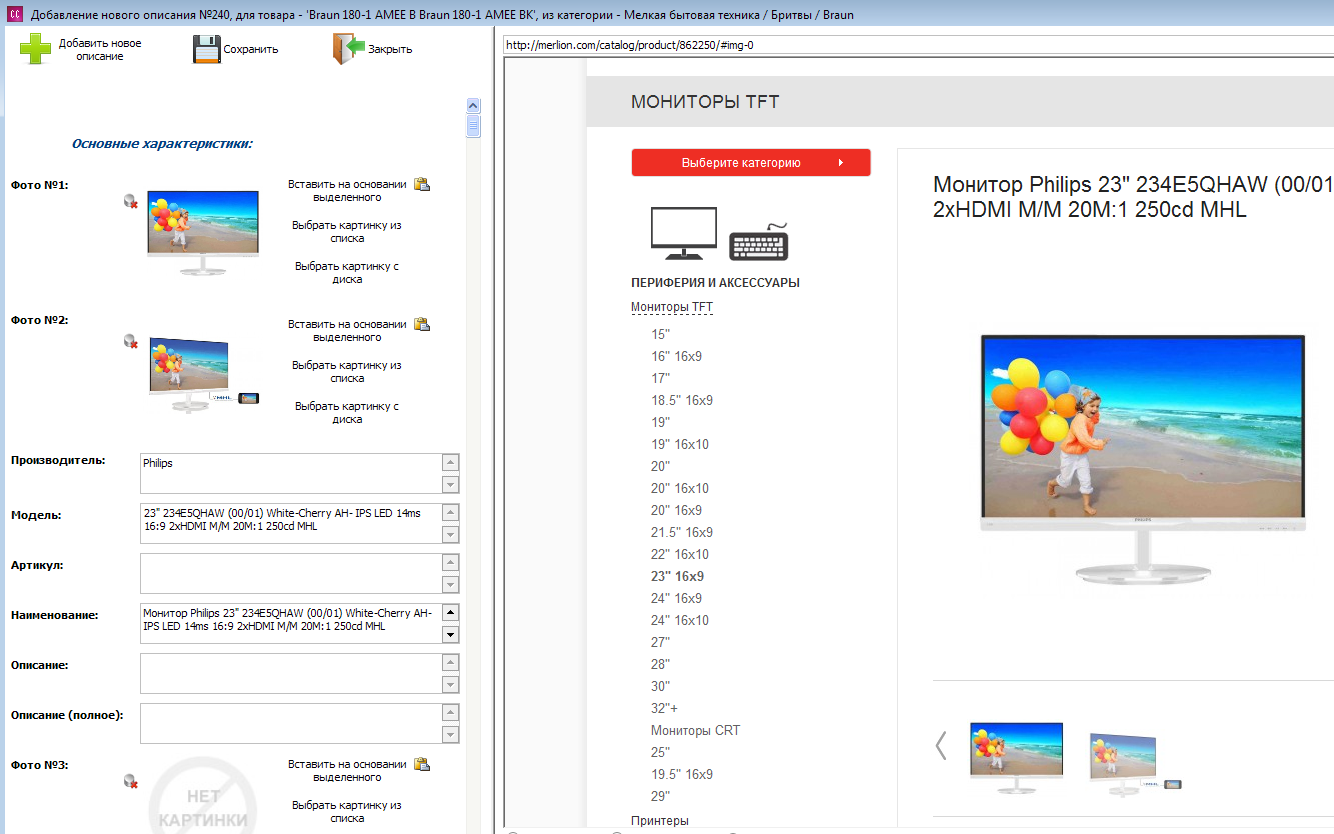The image size is (1334, 834).
Task: Click the paste icon beside Фото №3
Action: point(422,764)
